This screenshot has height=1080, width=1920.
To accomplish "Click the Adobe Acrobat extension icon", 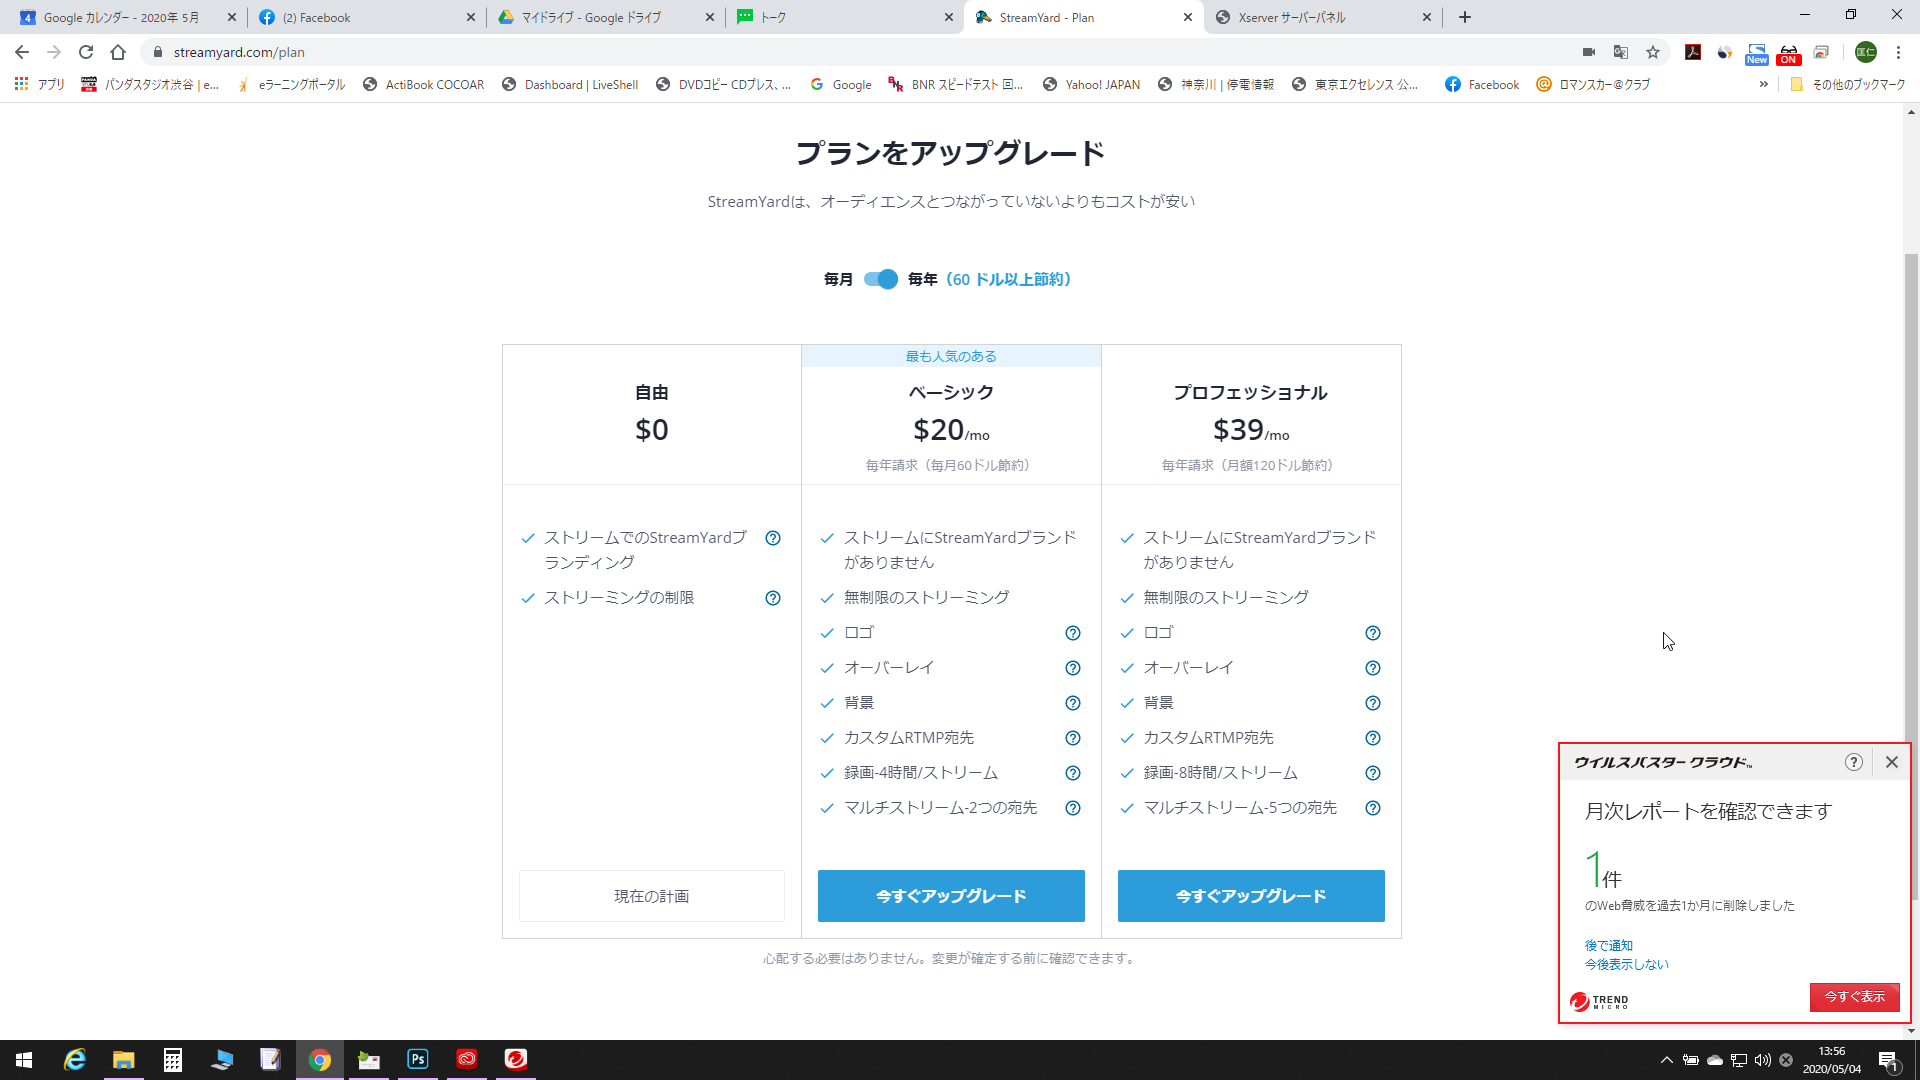I will tap(1693, 52).
